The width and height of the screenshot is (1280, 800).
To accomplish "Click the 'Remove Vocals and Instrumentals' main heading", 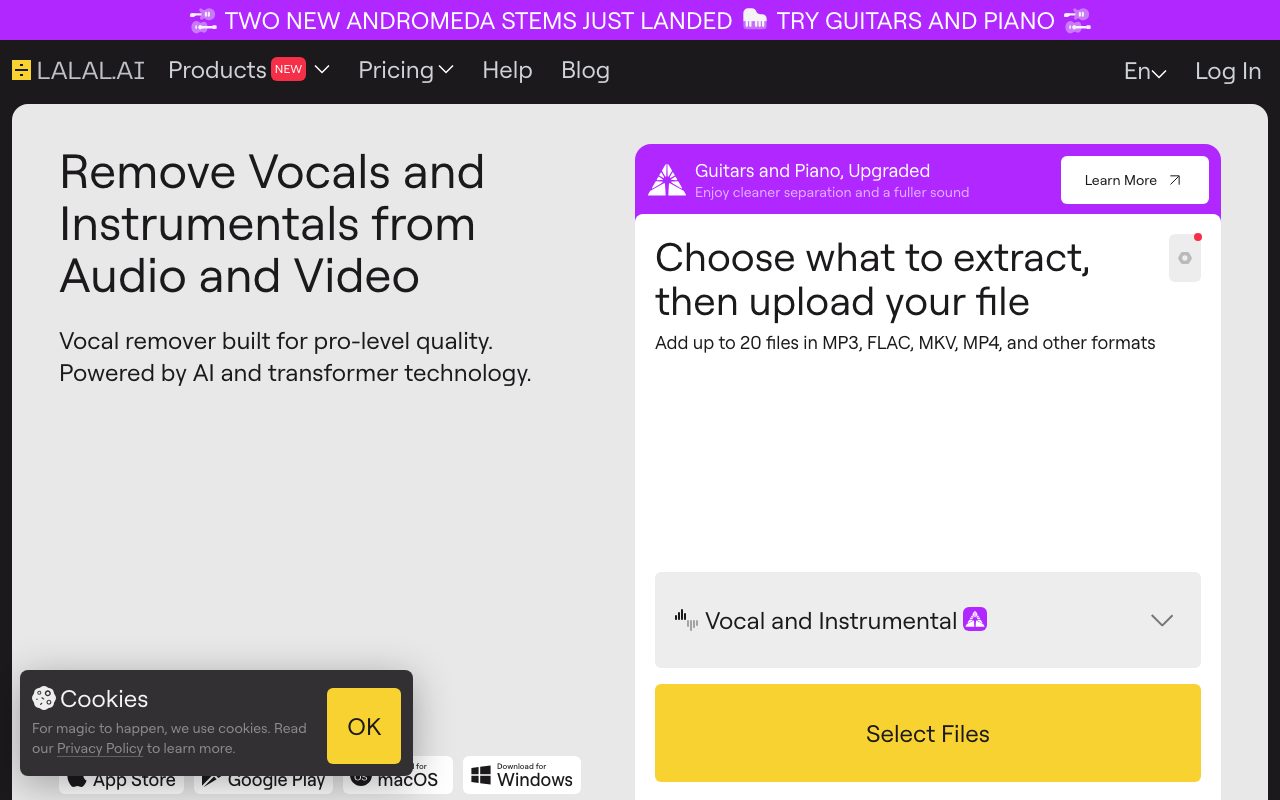I will (272, 224).
